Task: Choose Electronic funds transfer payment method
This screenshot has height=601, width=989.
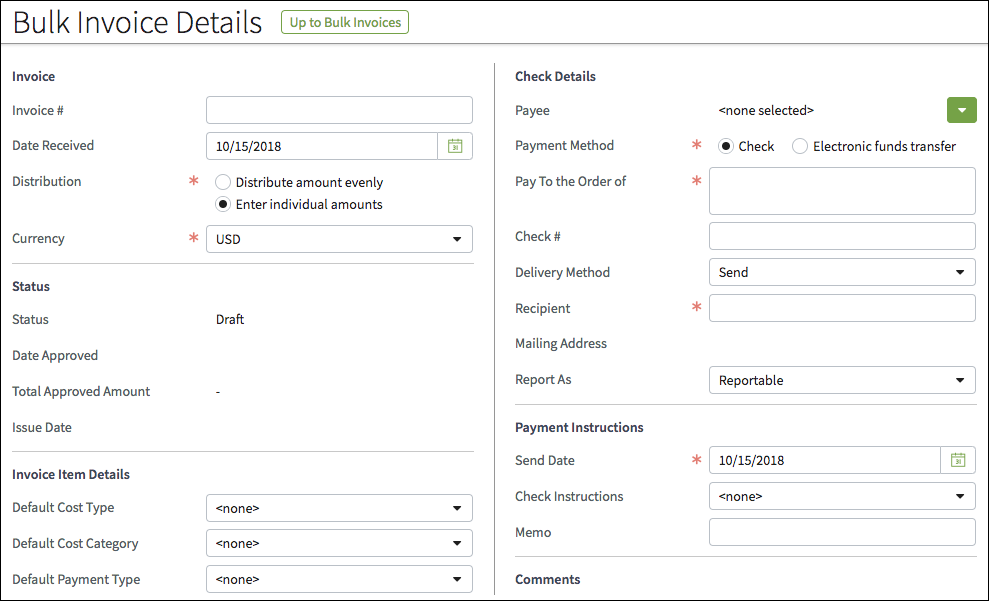Action: [800, 146]
